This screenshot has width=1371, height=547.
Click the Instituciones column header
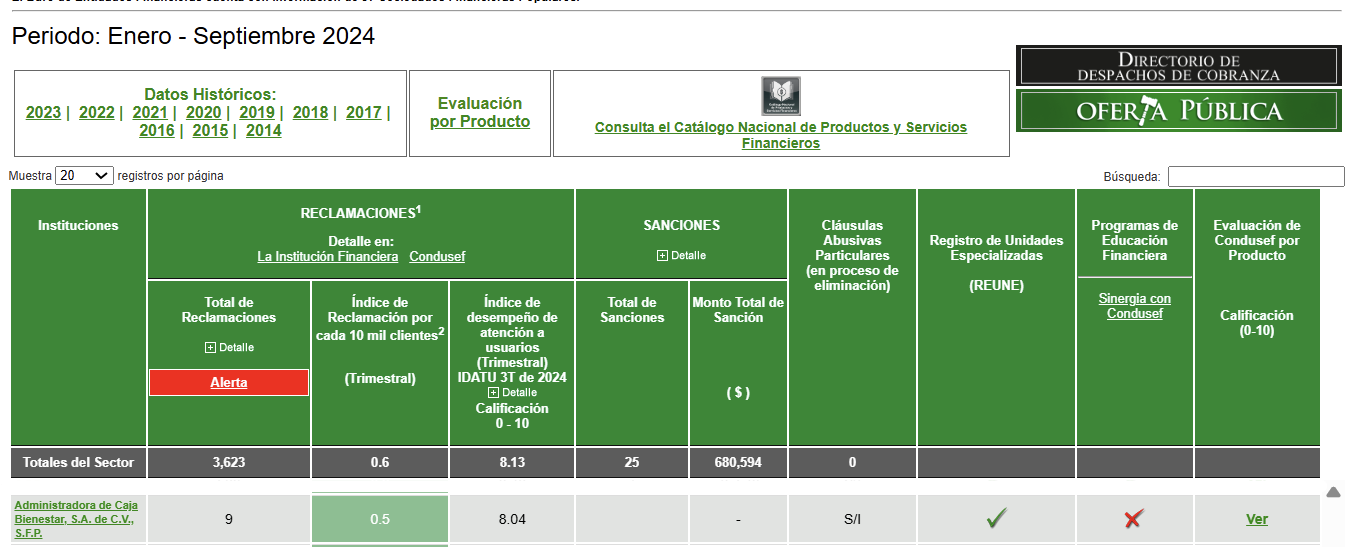(78, 226)
